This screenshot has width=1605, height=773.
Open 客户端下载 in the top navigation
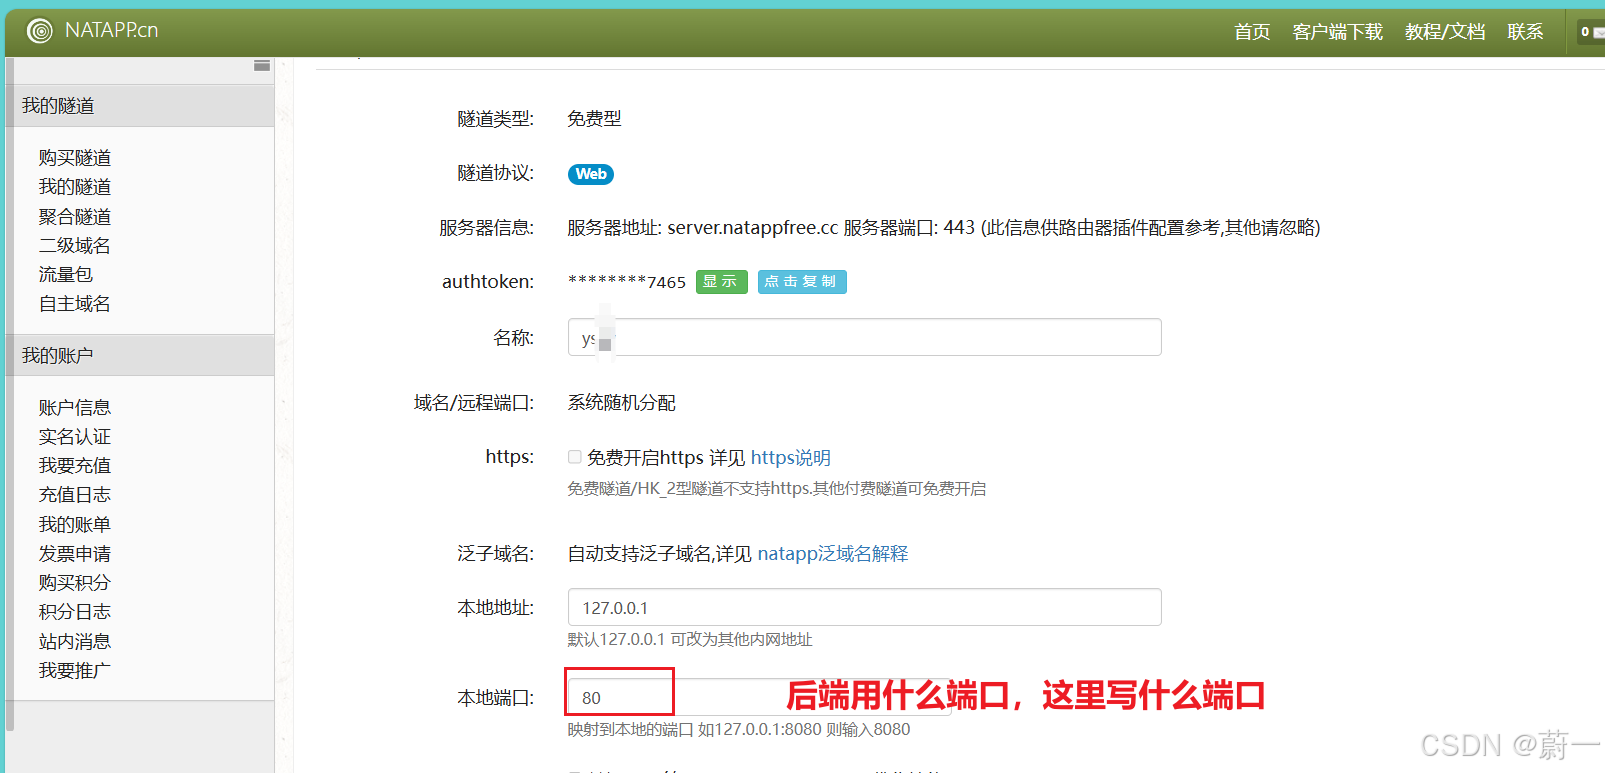tap(1337, 32)
